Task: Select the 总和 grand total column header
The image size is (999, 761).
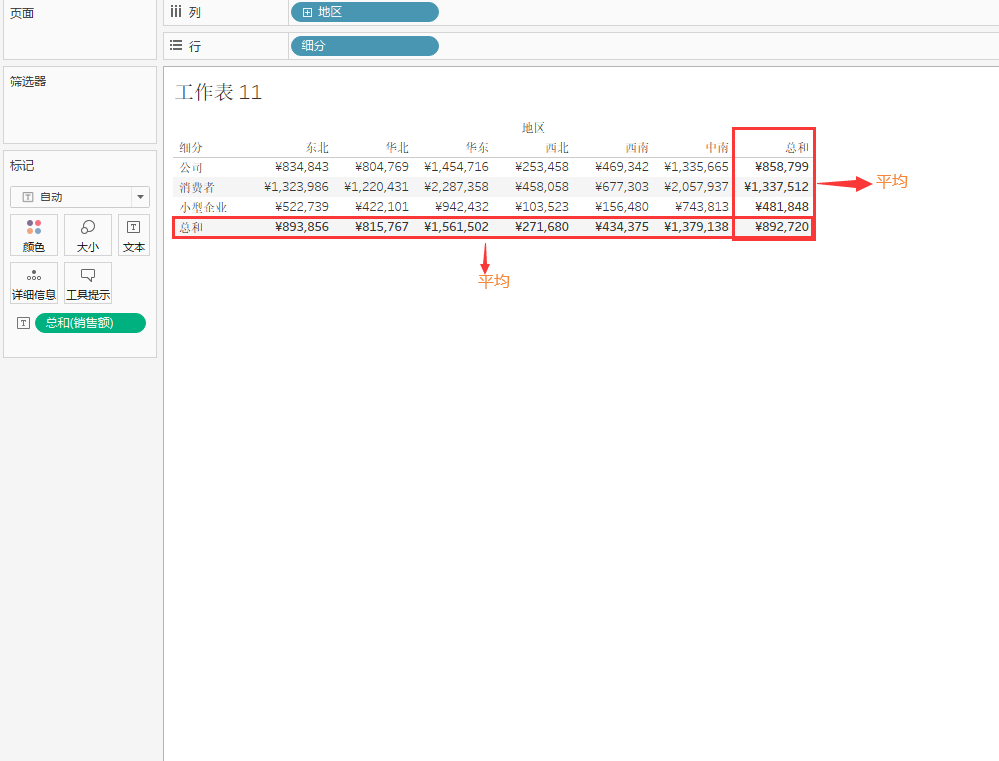Action: 796,148
